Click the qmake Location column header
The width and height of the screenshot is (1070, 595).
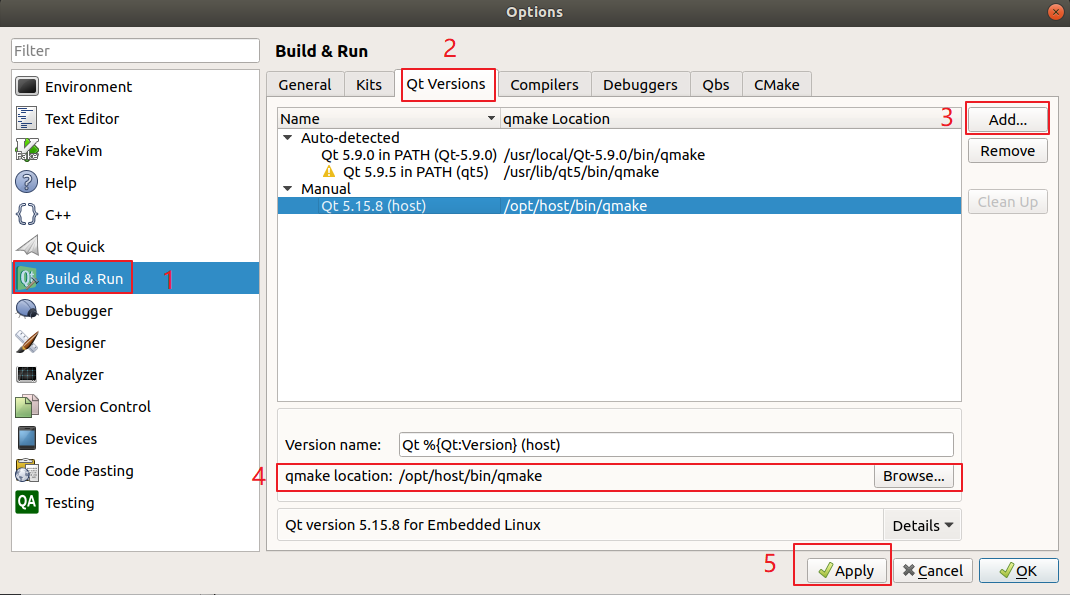pyautogui.click(x=730, y=119)
